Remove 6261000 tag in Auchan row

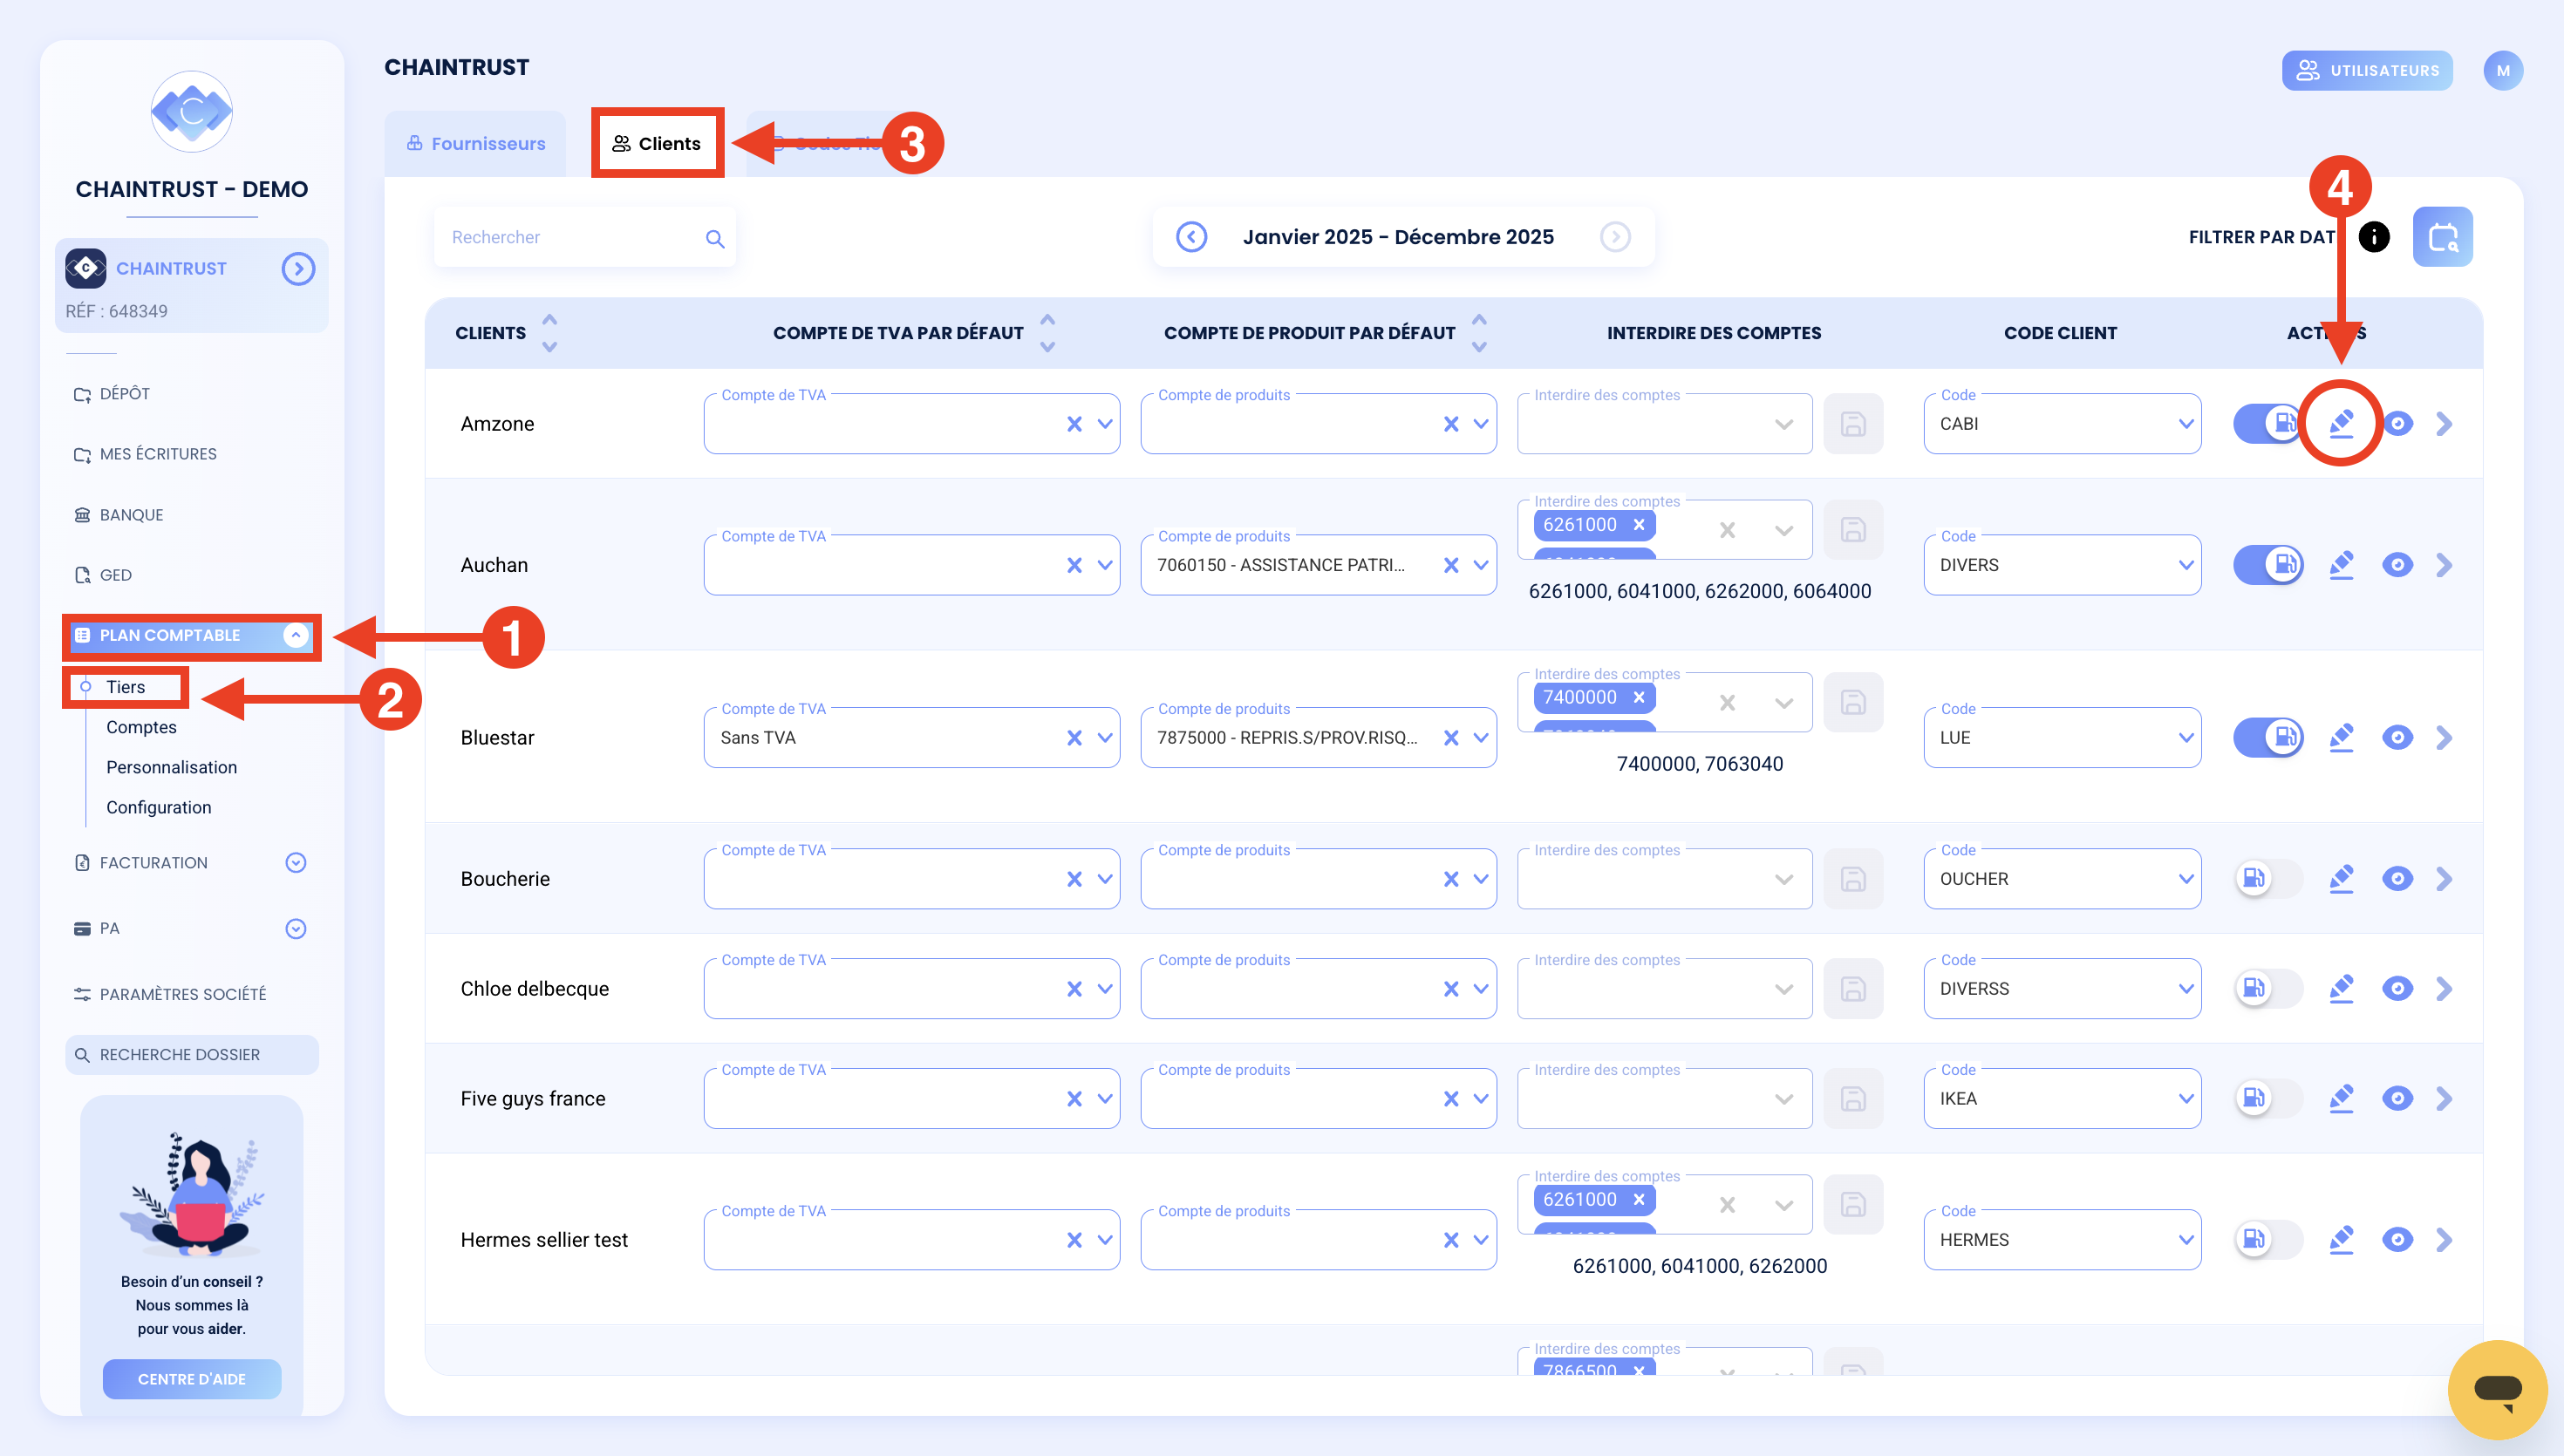point(1639,525)
